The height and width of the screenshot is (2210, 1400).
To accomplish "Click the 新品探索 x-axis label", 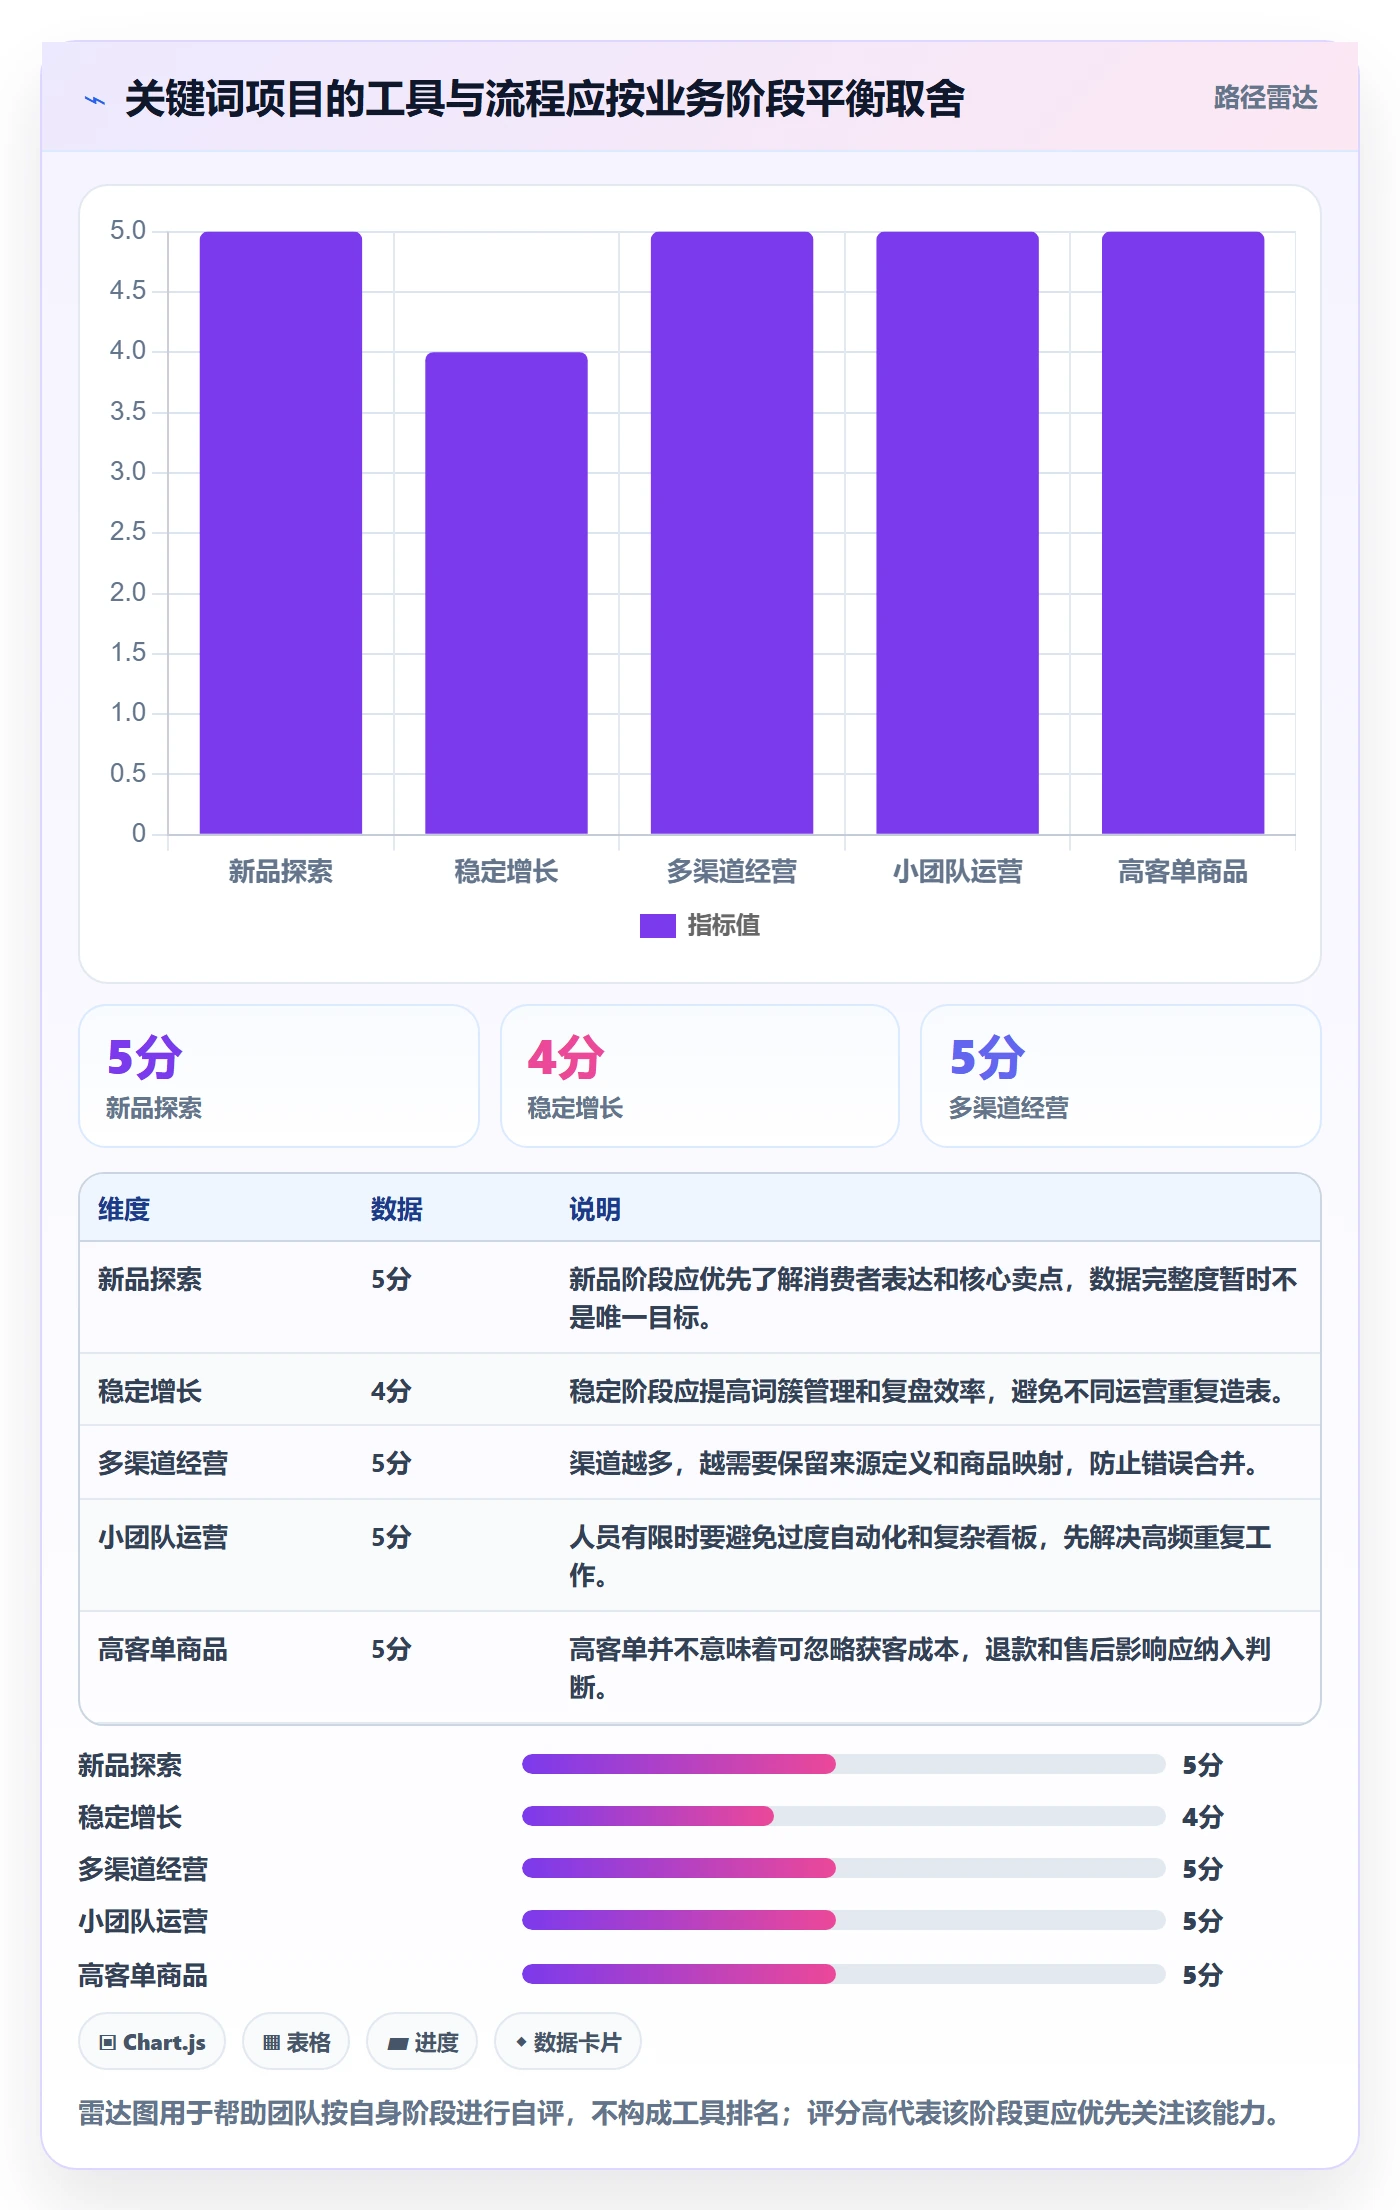I will [281, 872].
